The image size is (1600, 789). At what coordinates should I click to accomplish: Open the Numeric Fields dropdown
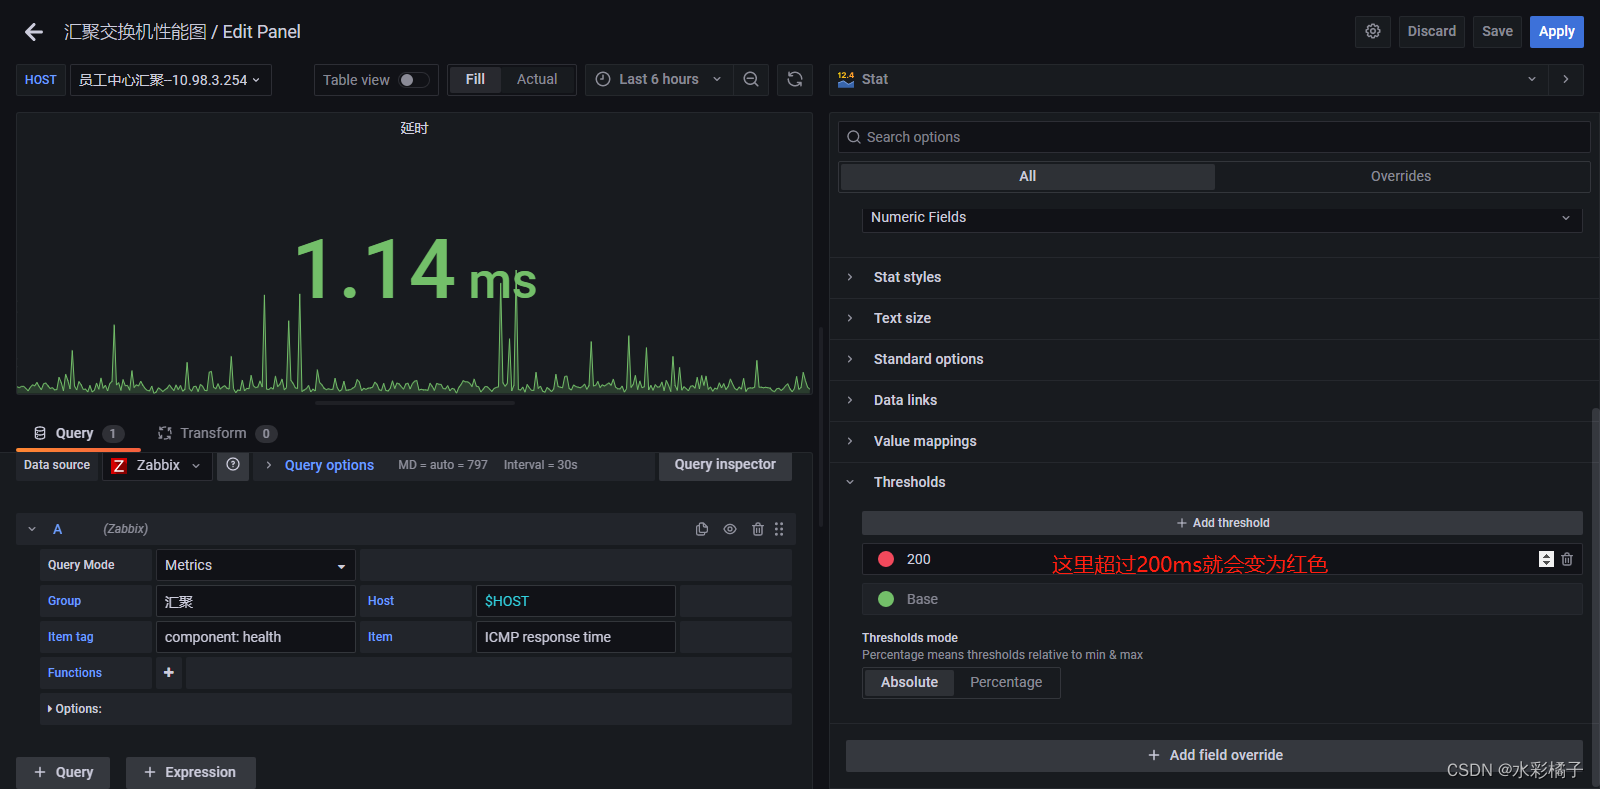click(x=1222, y=217)
